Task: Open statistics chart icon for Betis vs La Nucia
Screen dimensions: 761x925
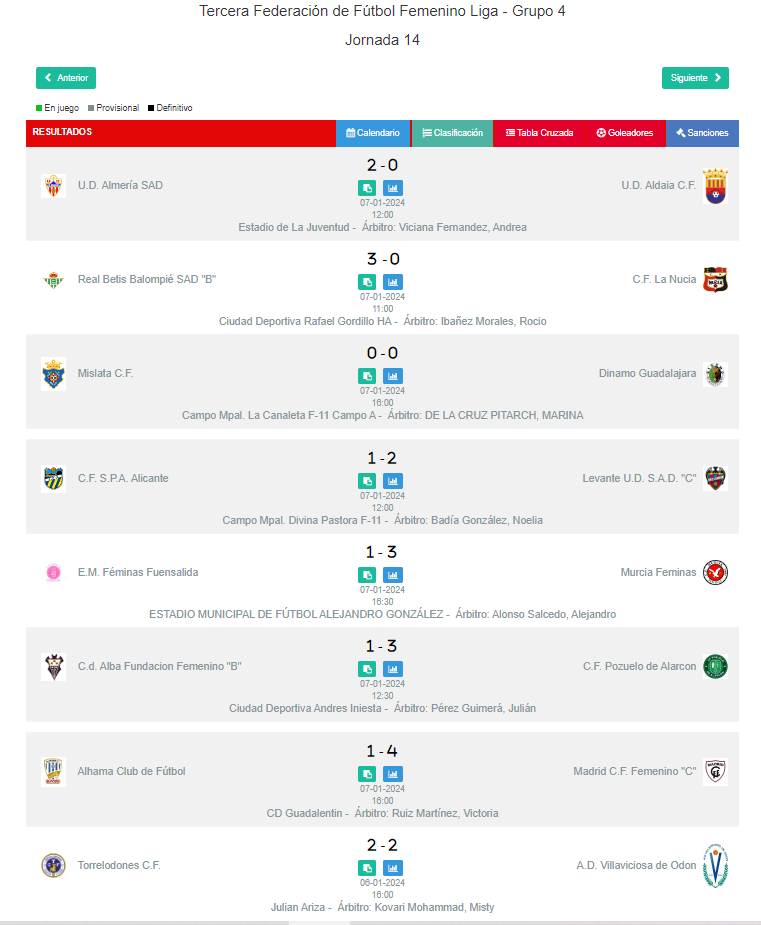Action: tap(393, 282)
